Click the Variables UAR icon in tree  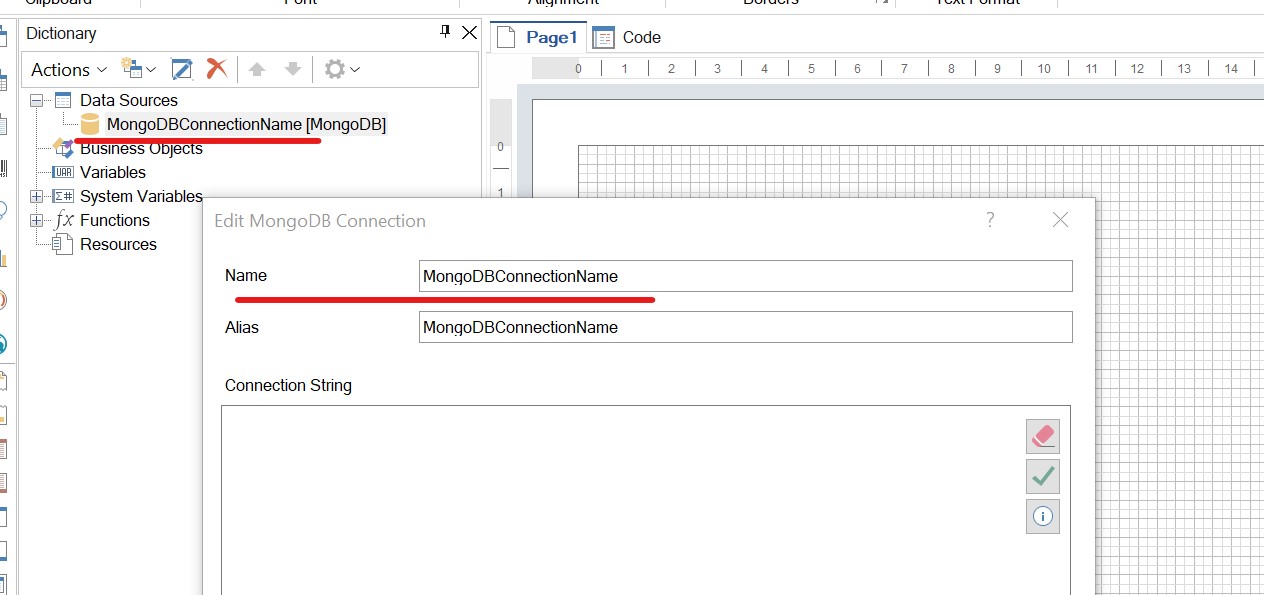(63, 172)
